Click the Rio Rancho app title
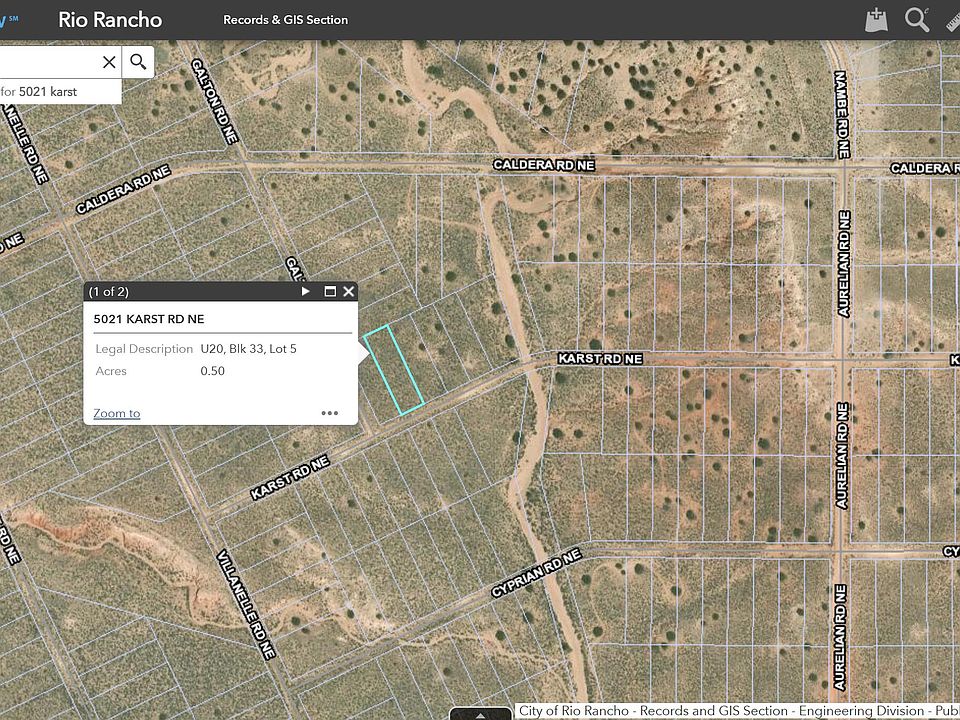 click(110, 20)
